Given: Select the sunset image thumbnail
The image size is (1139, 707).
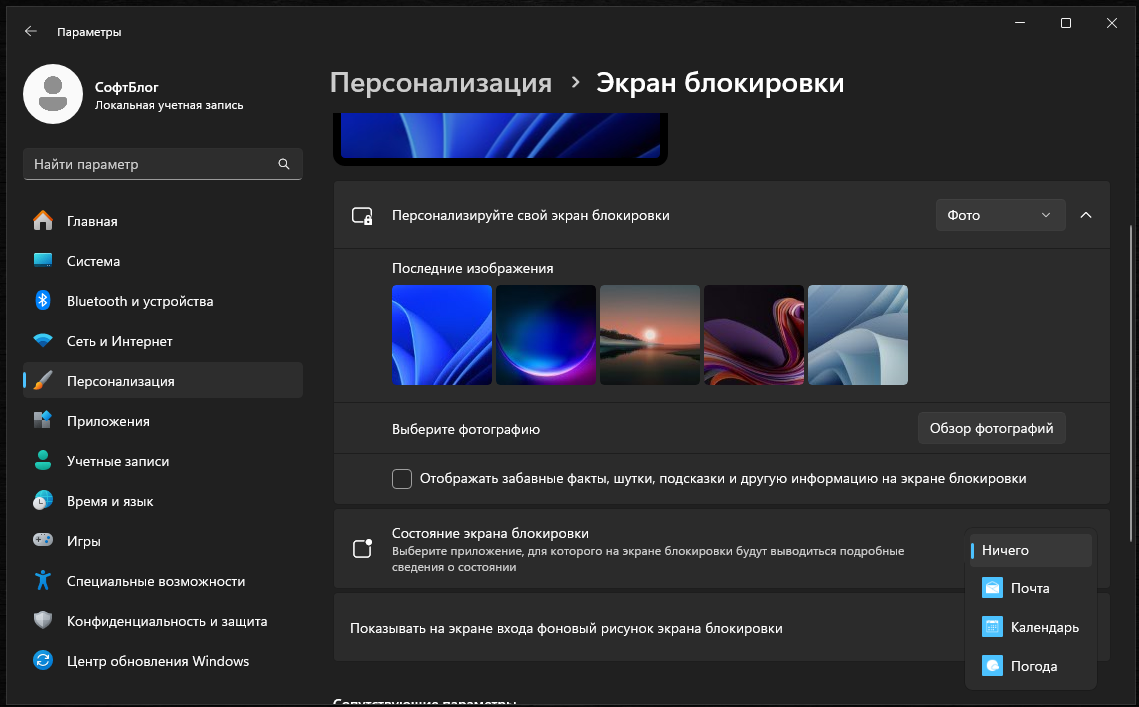Looking at the screenshot, I should pos(650,334).
